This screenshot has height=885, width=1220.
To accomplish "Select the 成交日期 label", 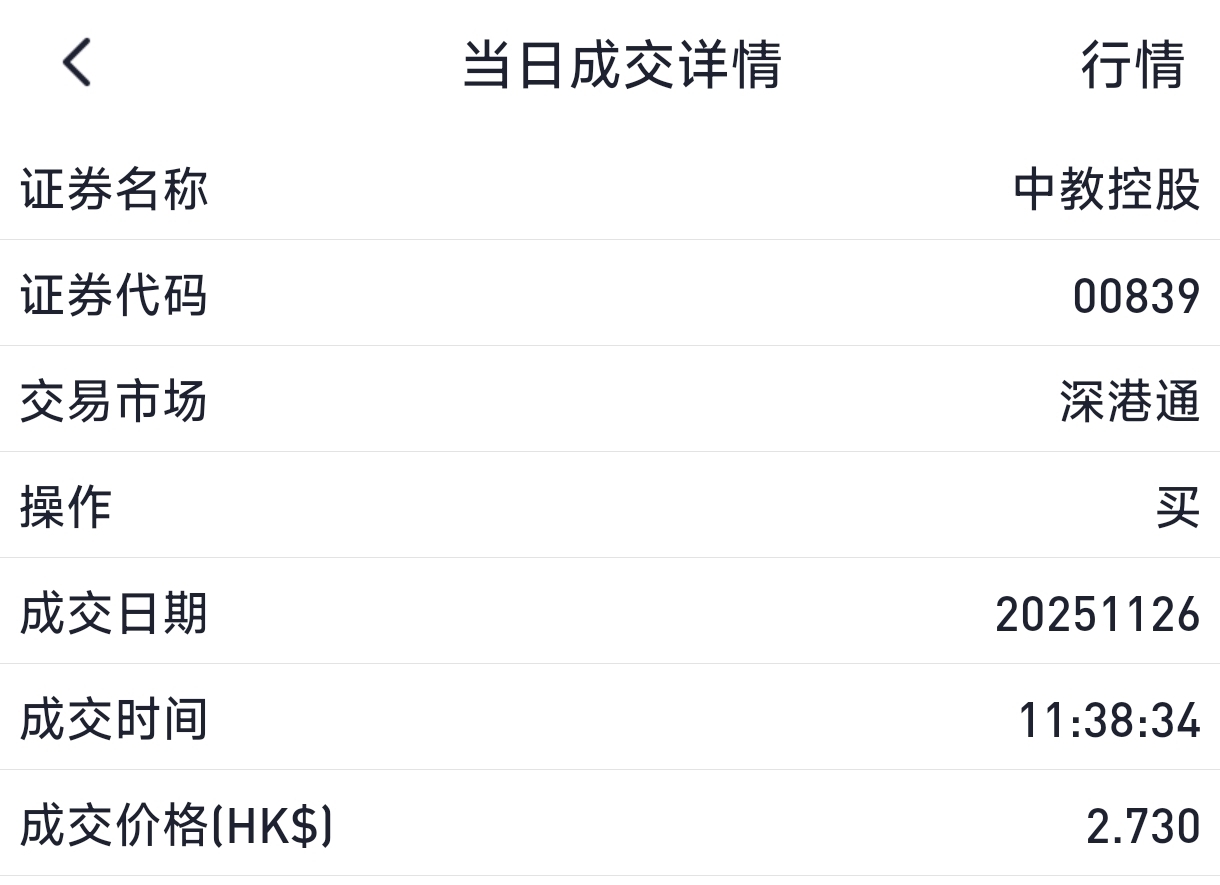I will pos(114,614).
